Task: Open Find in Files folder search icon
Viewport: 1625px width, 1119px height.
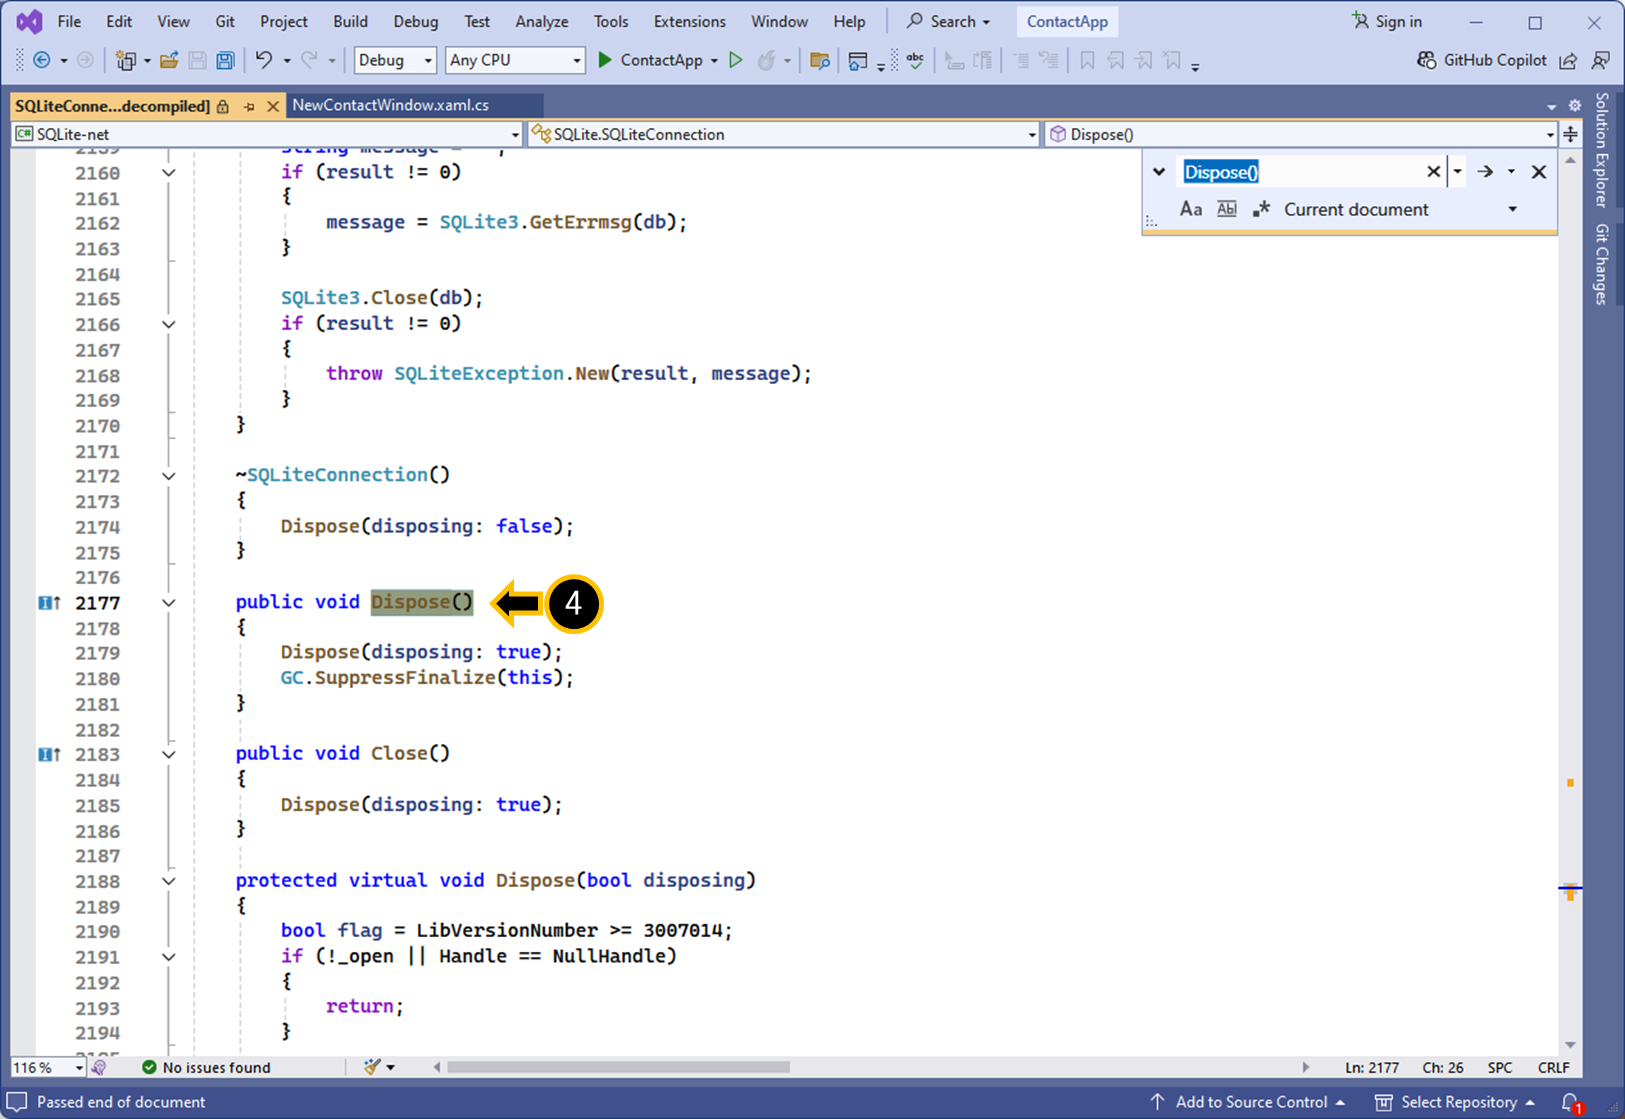Action: click(x=820, y=60)
